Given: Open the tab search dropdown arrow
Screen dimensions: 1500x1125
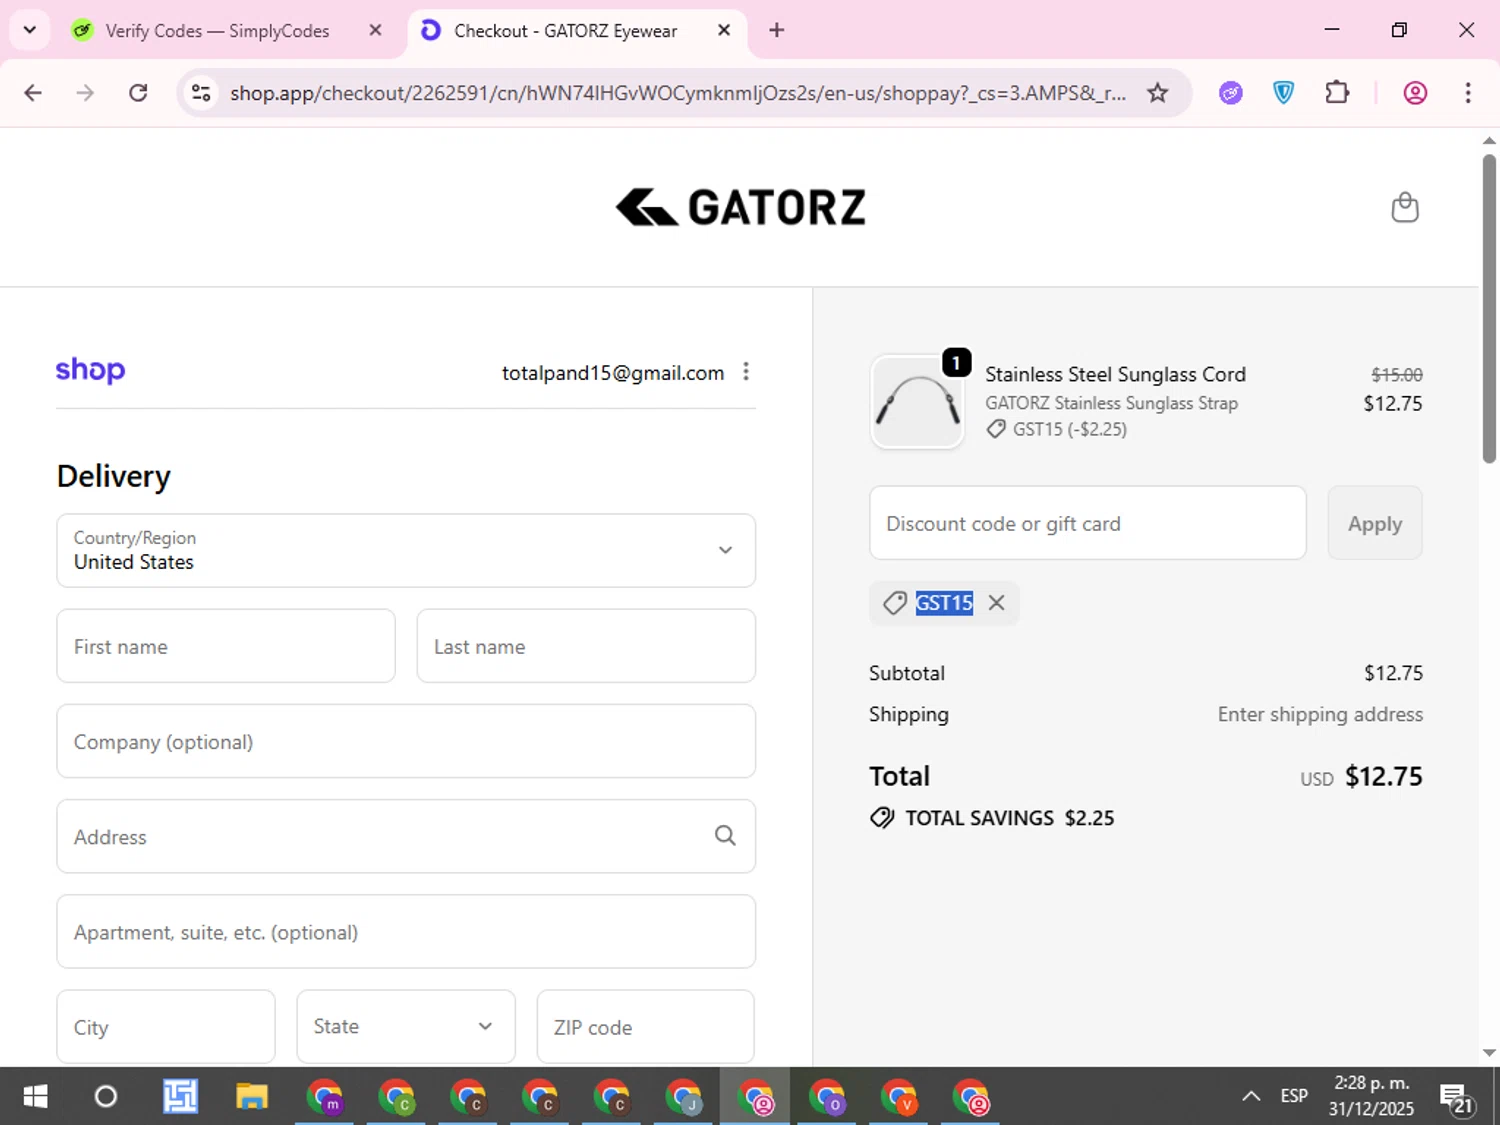Looking at the screenshot, I should 30,30.
